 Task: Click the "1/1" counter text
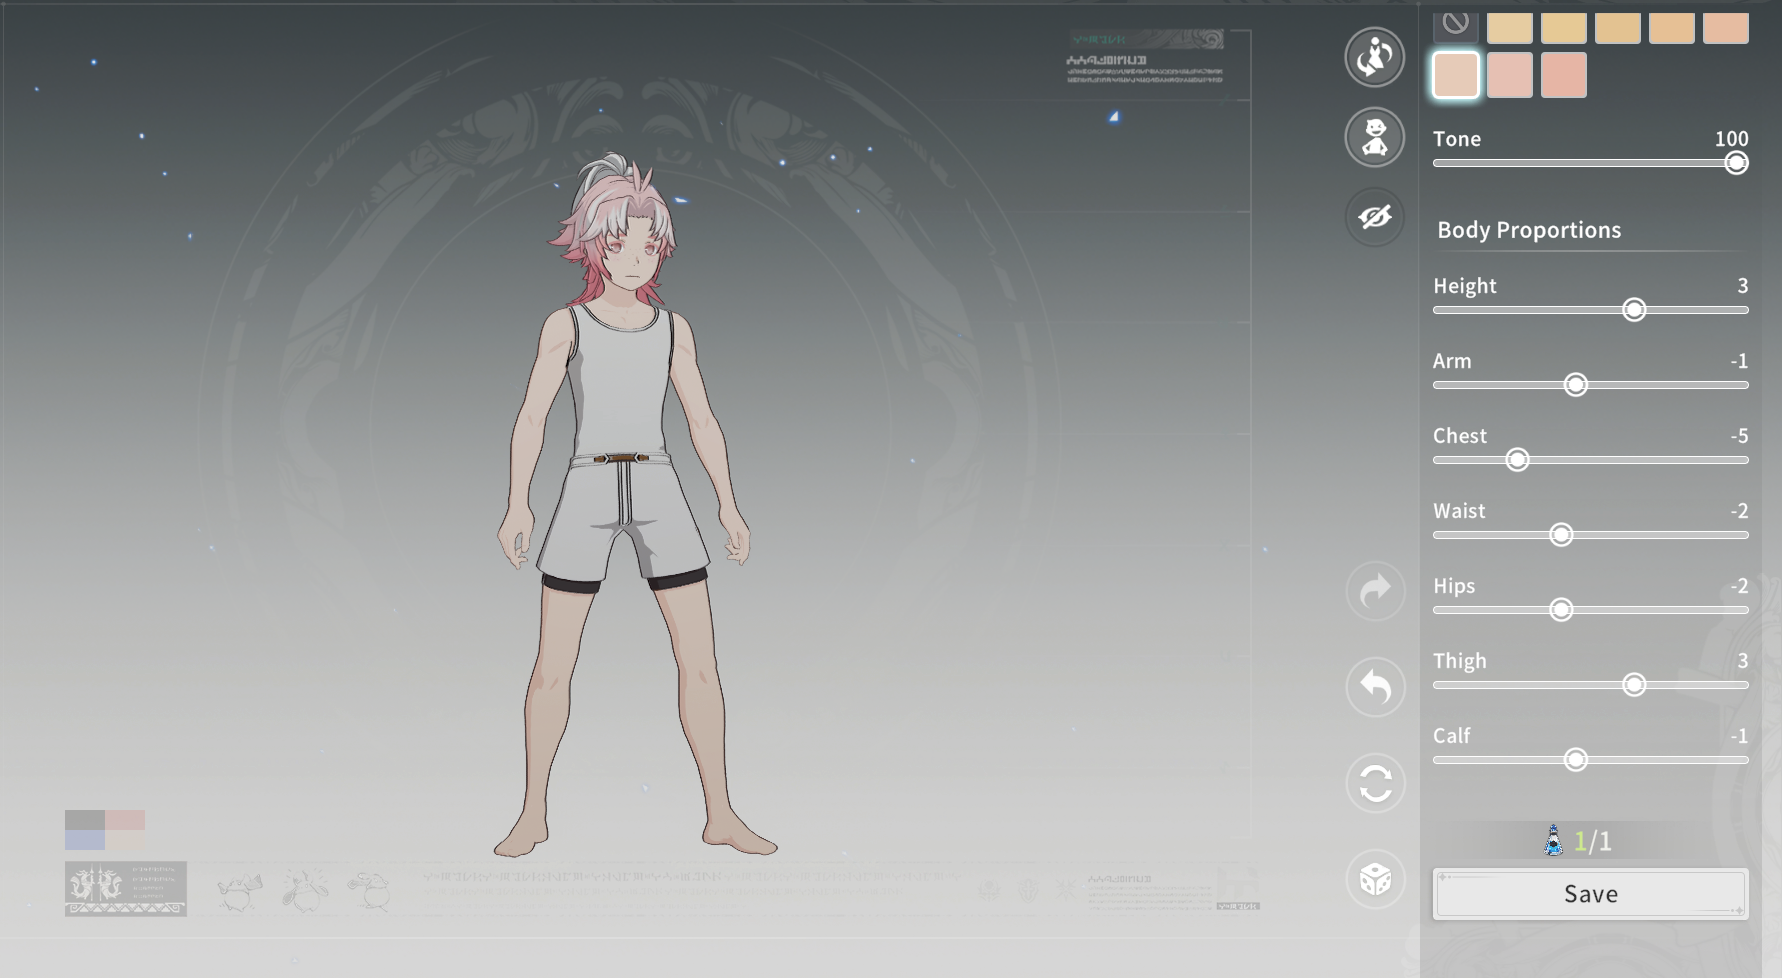tap(1592, 842)
